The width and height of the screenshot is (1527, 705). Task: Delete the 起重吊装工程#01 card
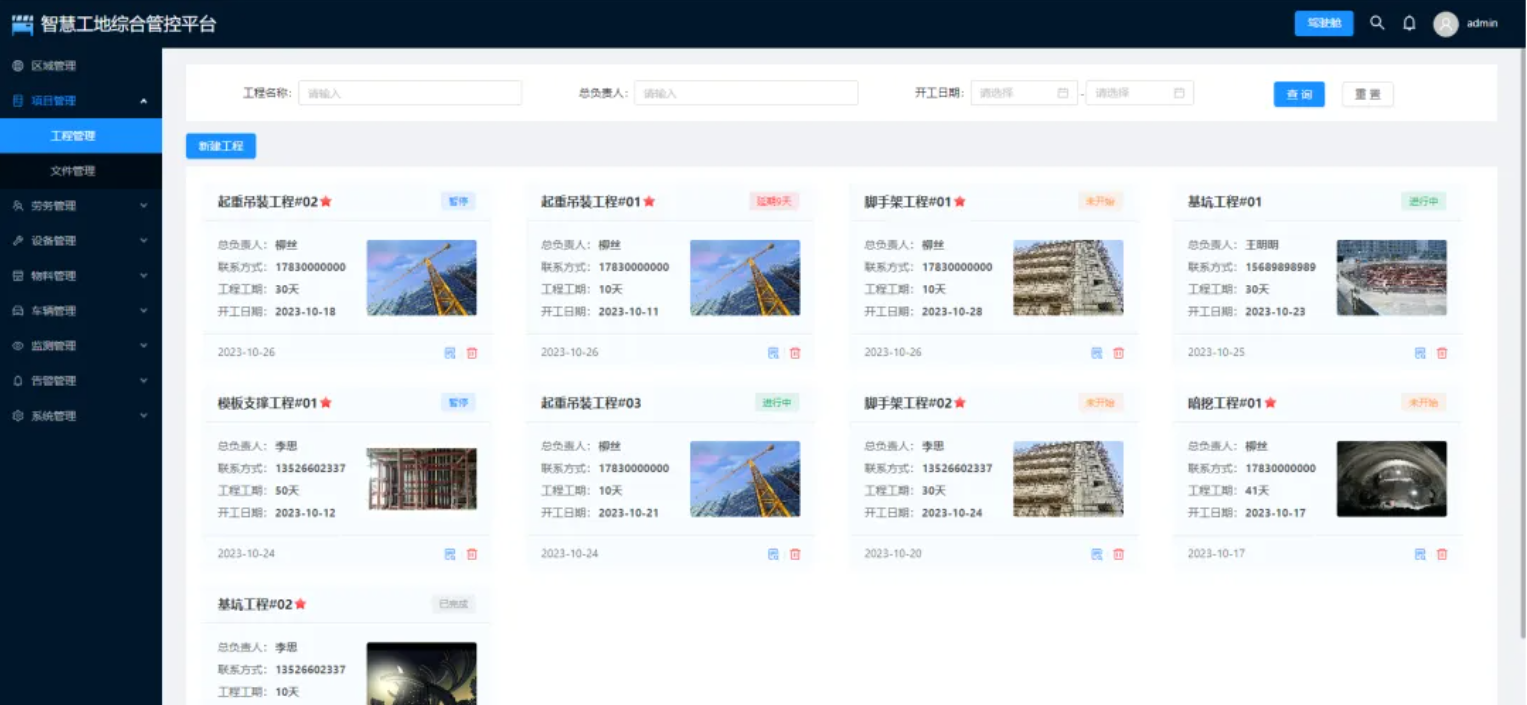pos(795,353)
